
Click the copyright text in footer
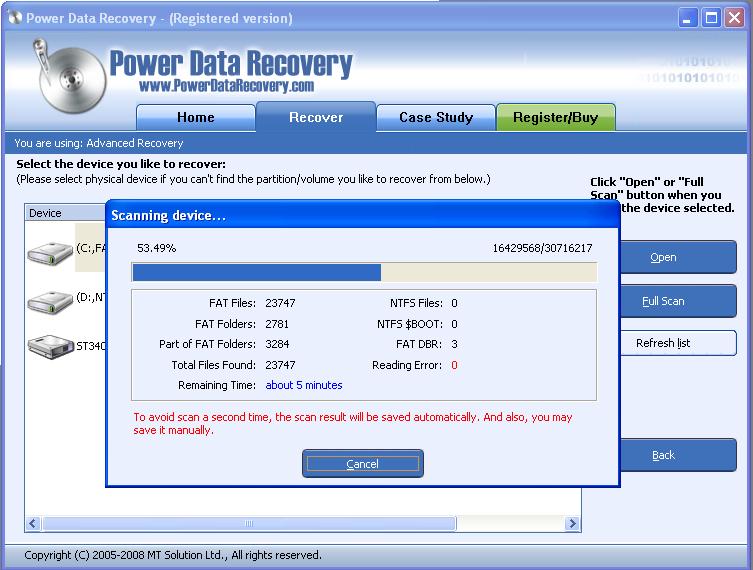coord(173,555)
